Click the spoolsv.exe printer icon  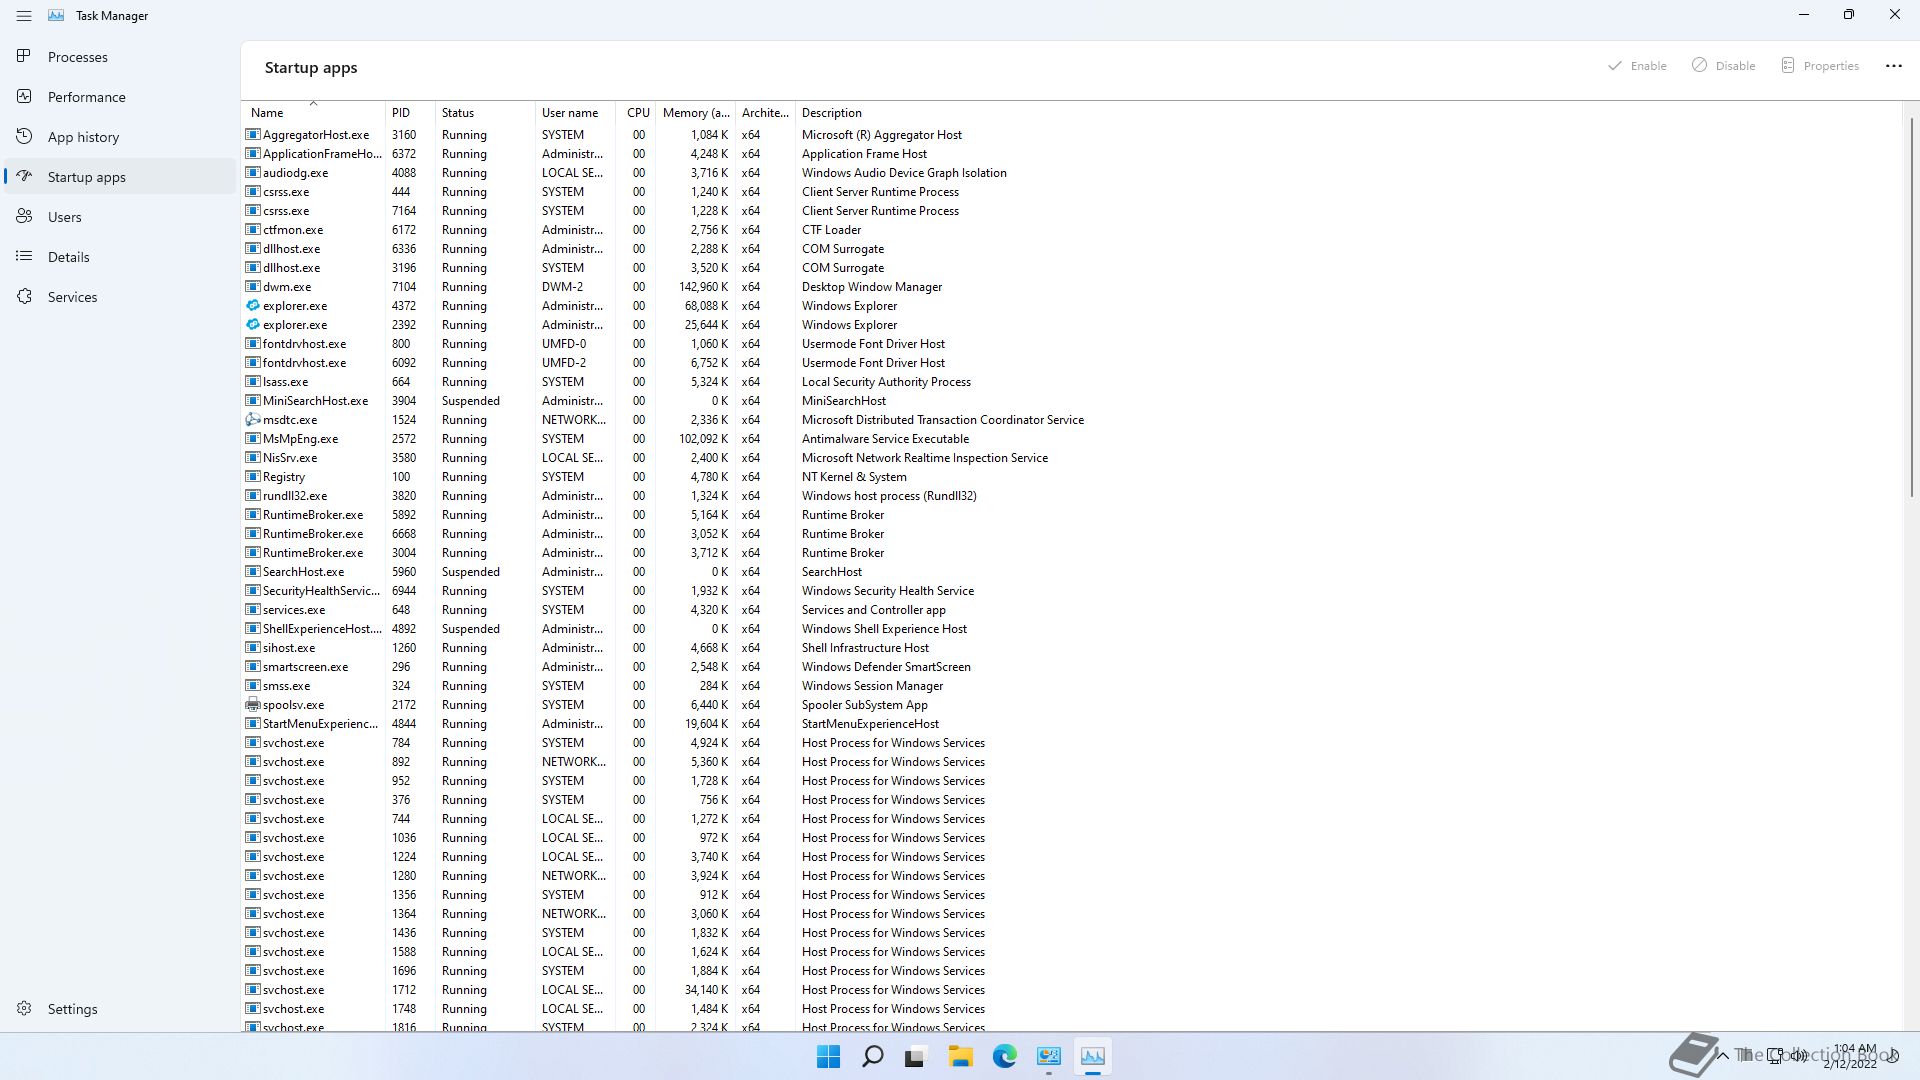(x=253, y=705)
